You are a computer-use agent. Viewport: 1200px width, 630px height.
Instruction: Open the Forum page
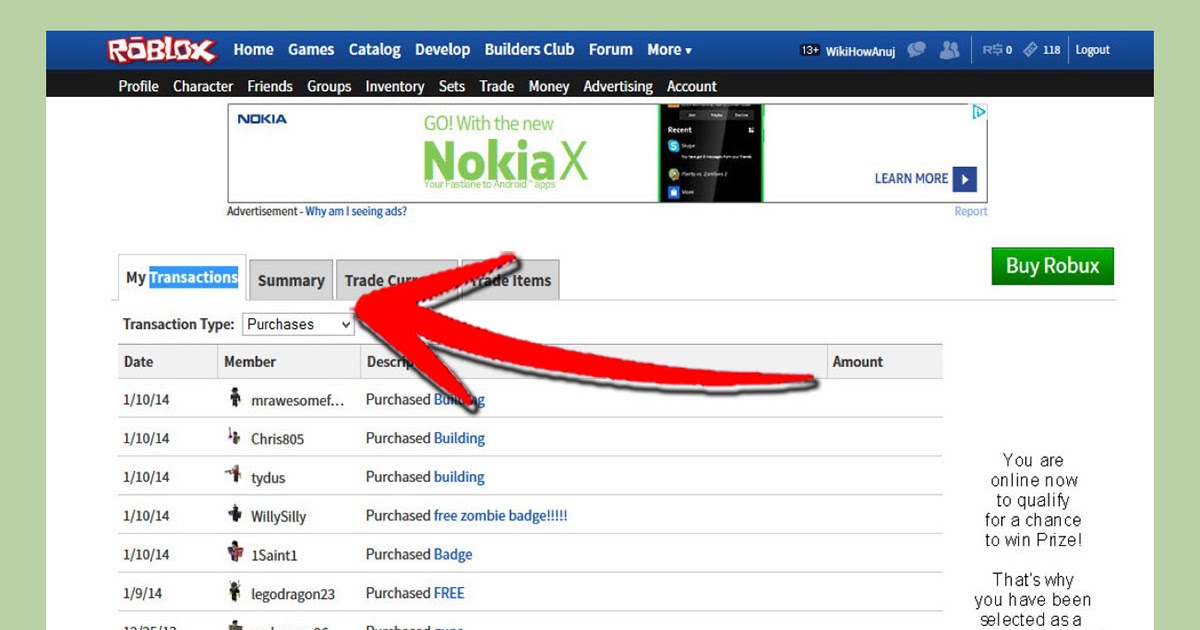point(610,49)
